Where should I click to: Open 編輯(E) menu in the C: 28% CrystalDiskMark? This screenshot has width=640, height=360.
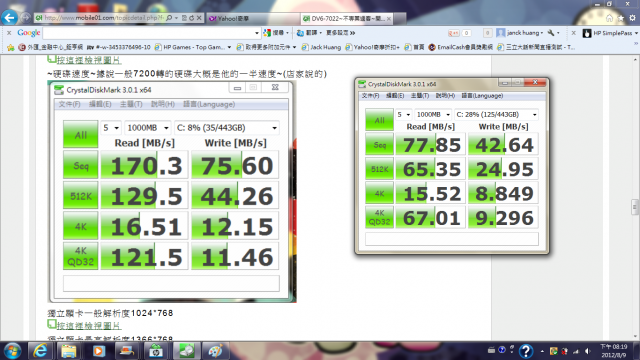[x=395, y=96]
